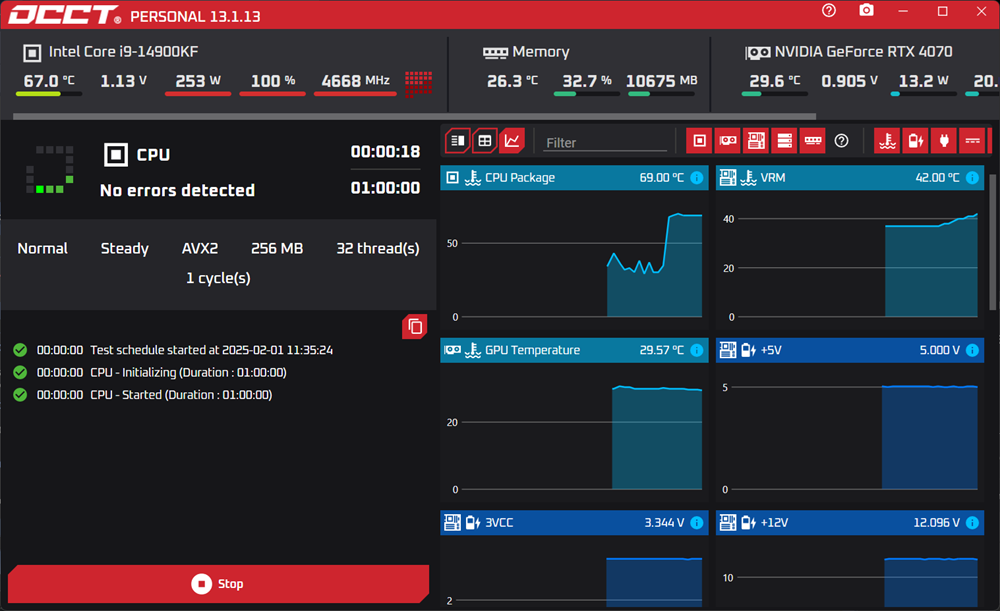Click the elapsed time 00:00:18

[385, 152]
